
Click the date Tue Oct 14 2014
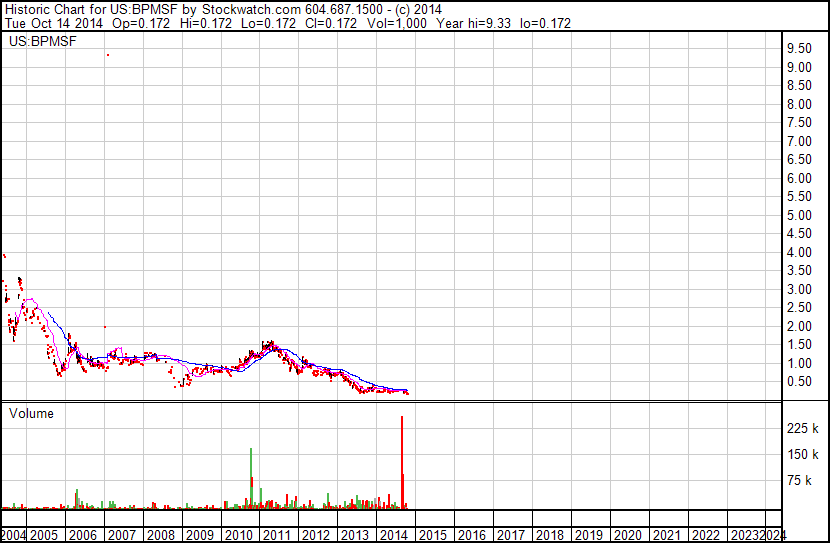coord(54,23)
